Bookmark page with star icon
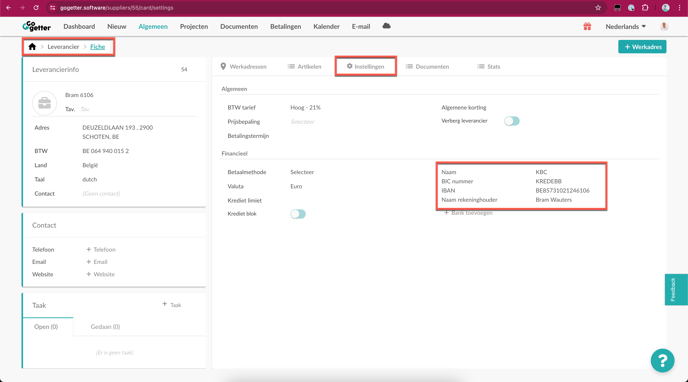Viewport: 688px width, 382px height. (x=598, y=7)
